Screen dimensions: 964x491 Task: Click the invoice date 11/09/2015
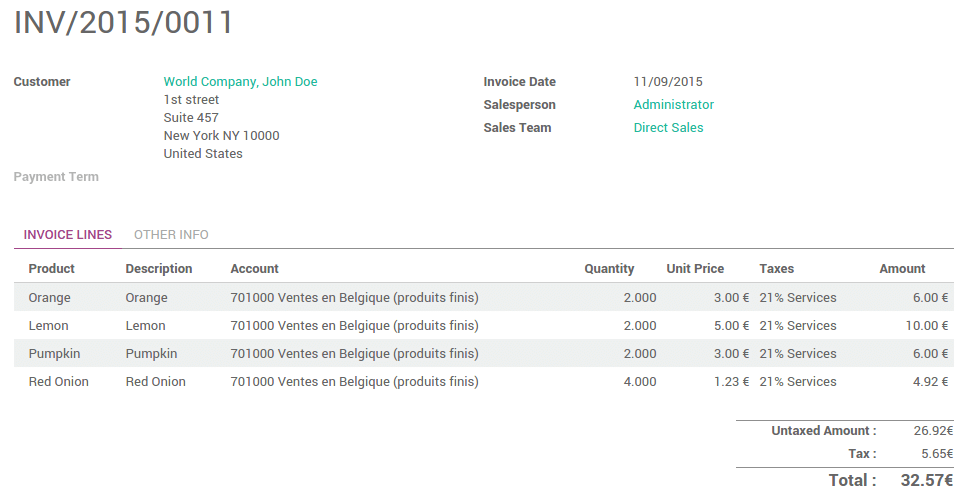click(668, 82)
